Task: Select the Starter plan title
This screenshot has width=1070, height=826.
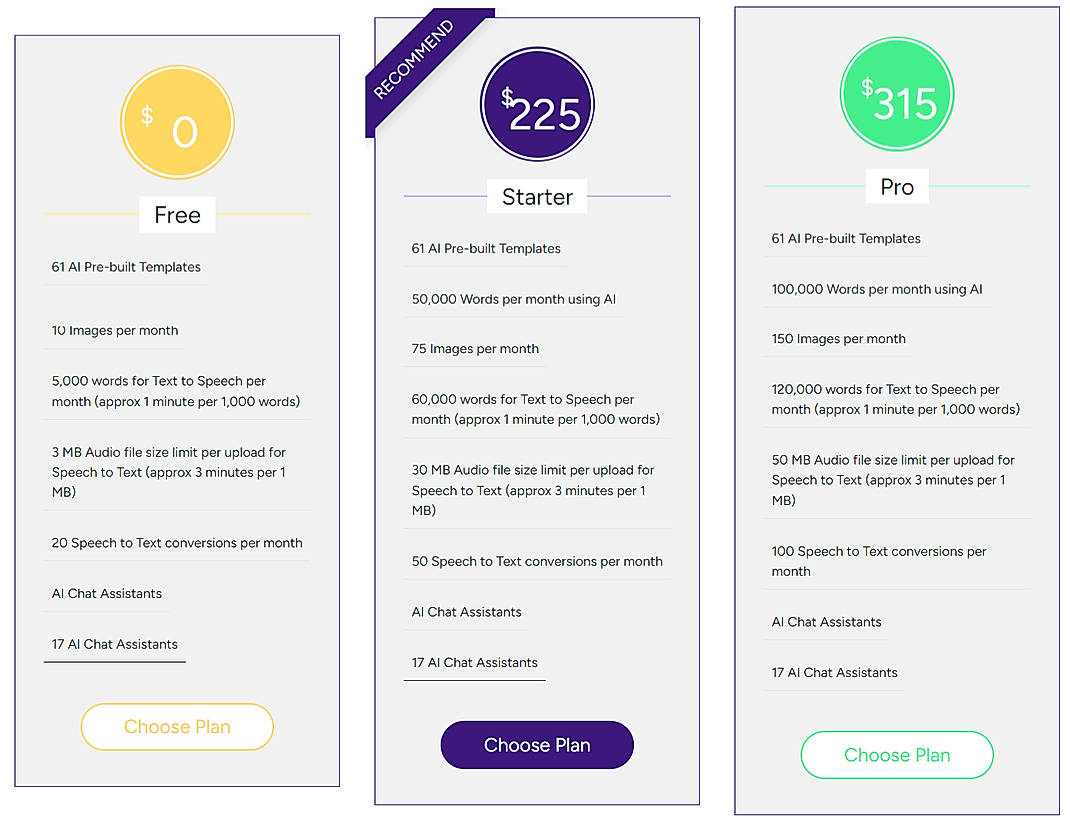Action: tap(537, 197)
